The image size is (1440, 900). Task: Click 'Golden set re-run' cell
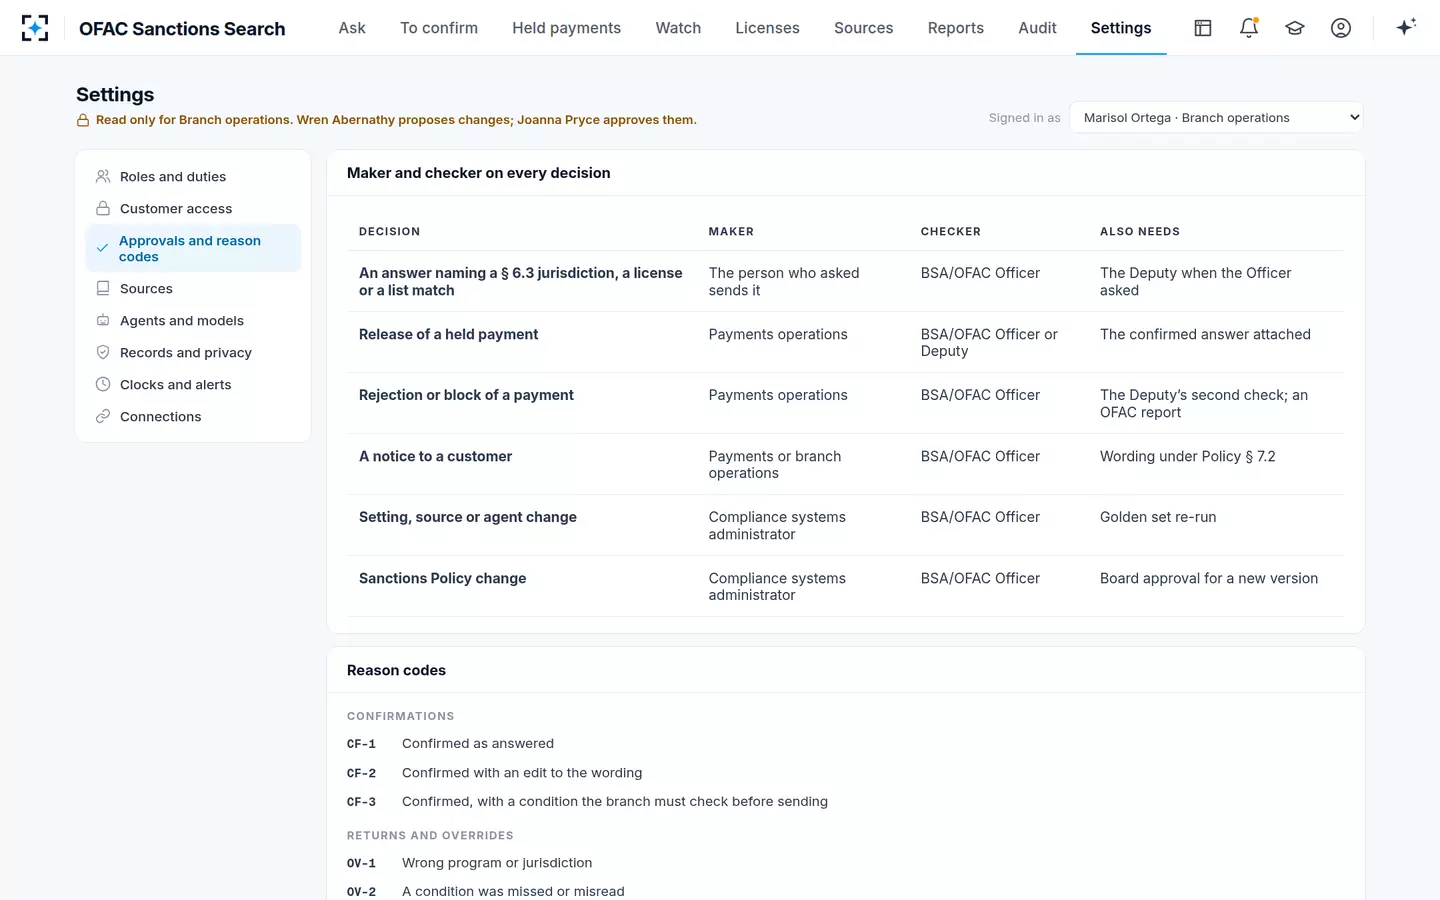click(x=1158, y=517)
